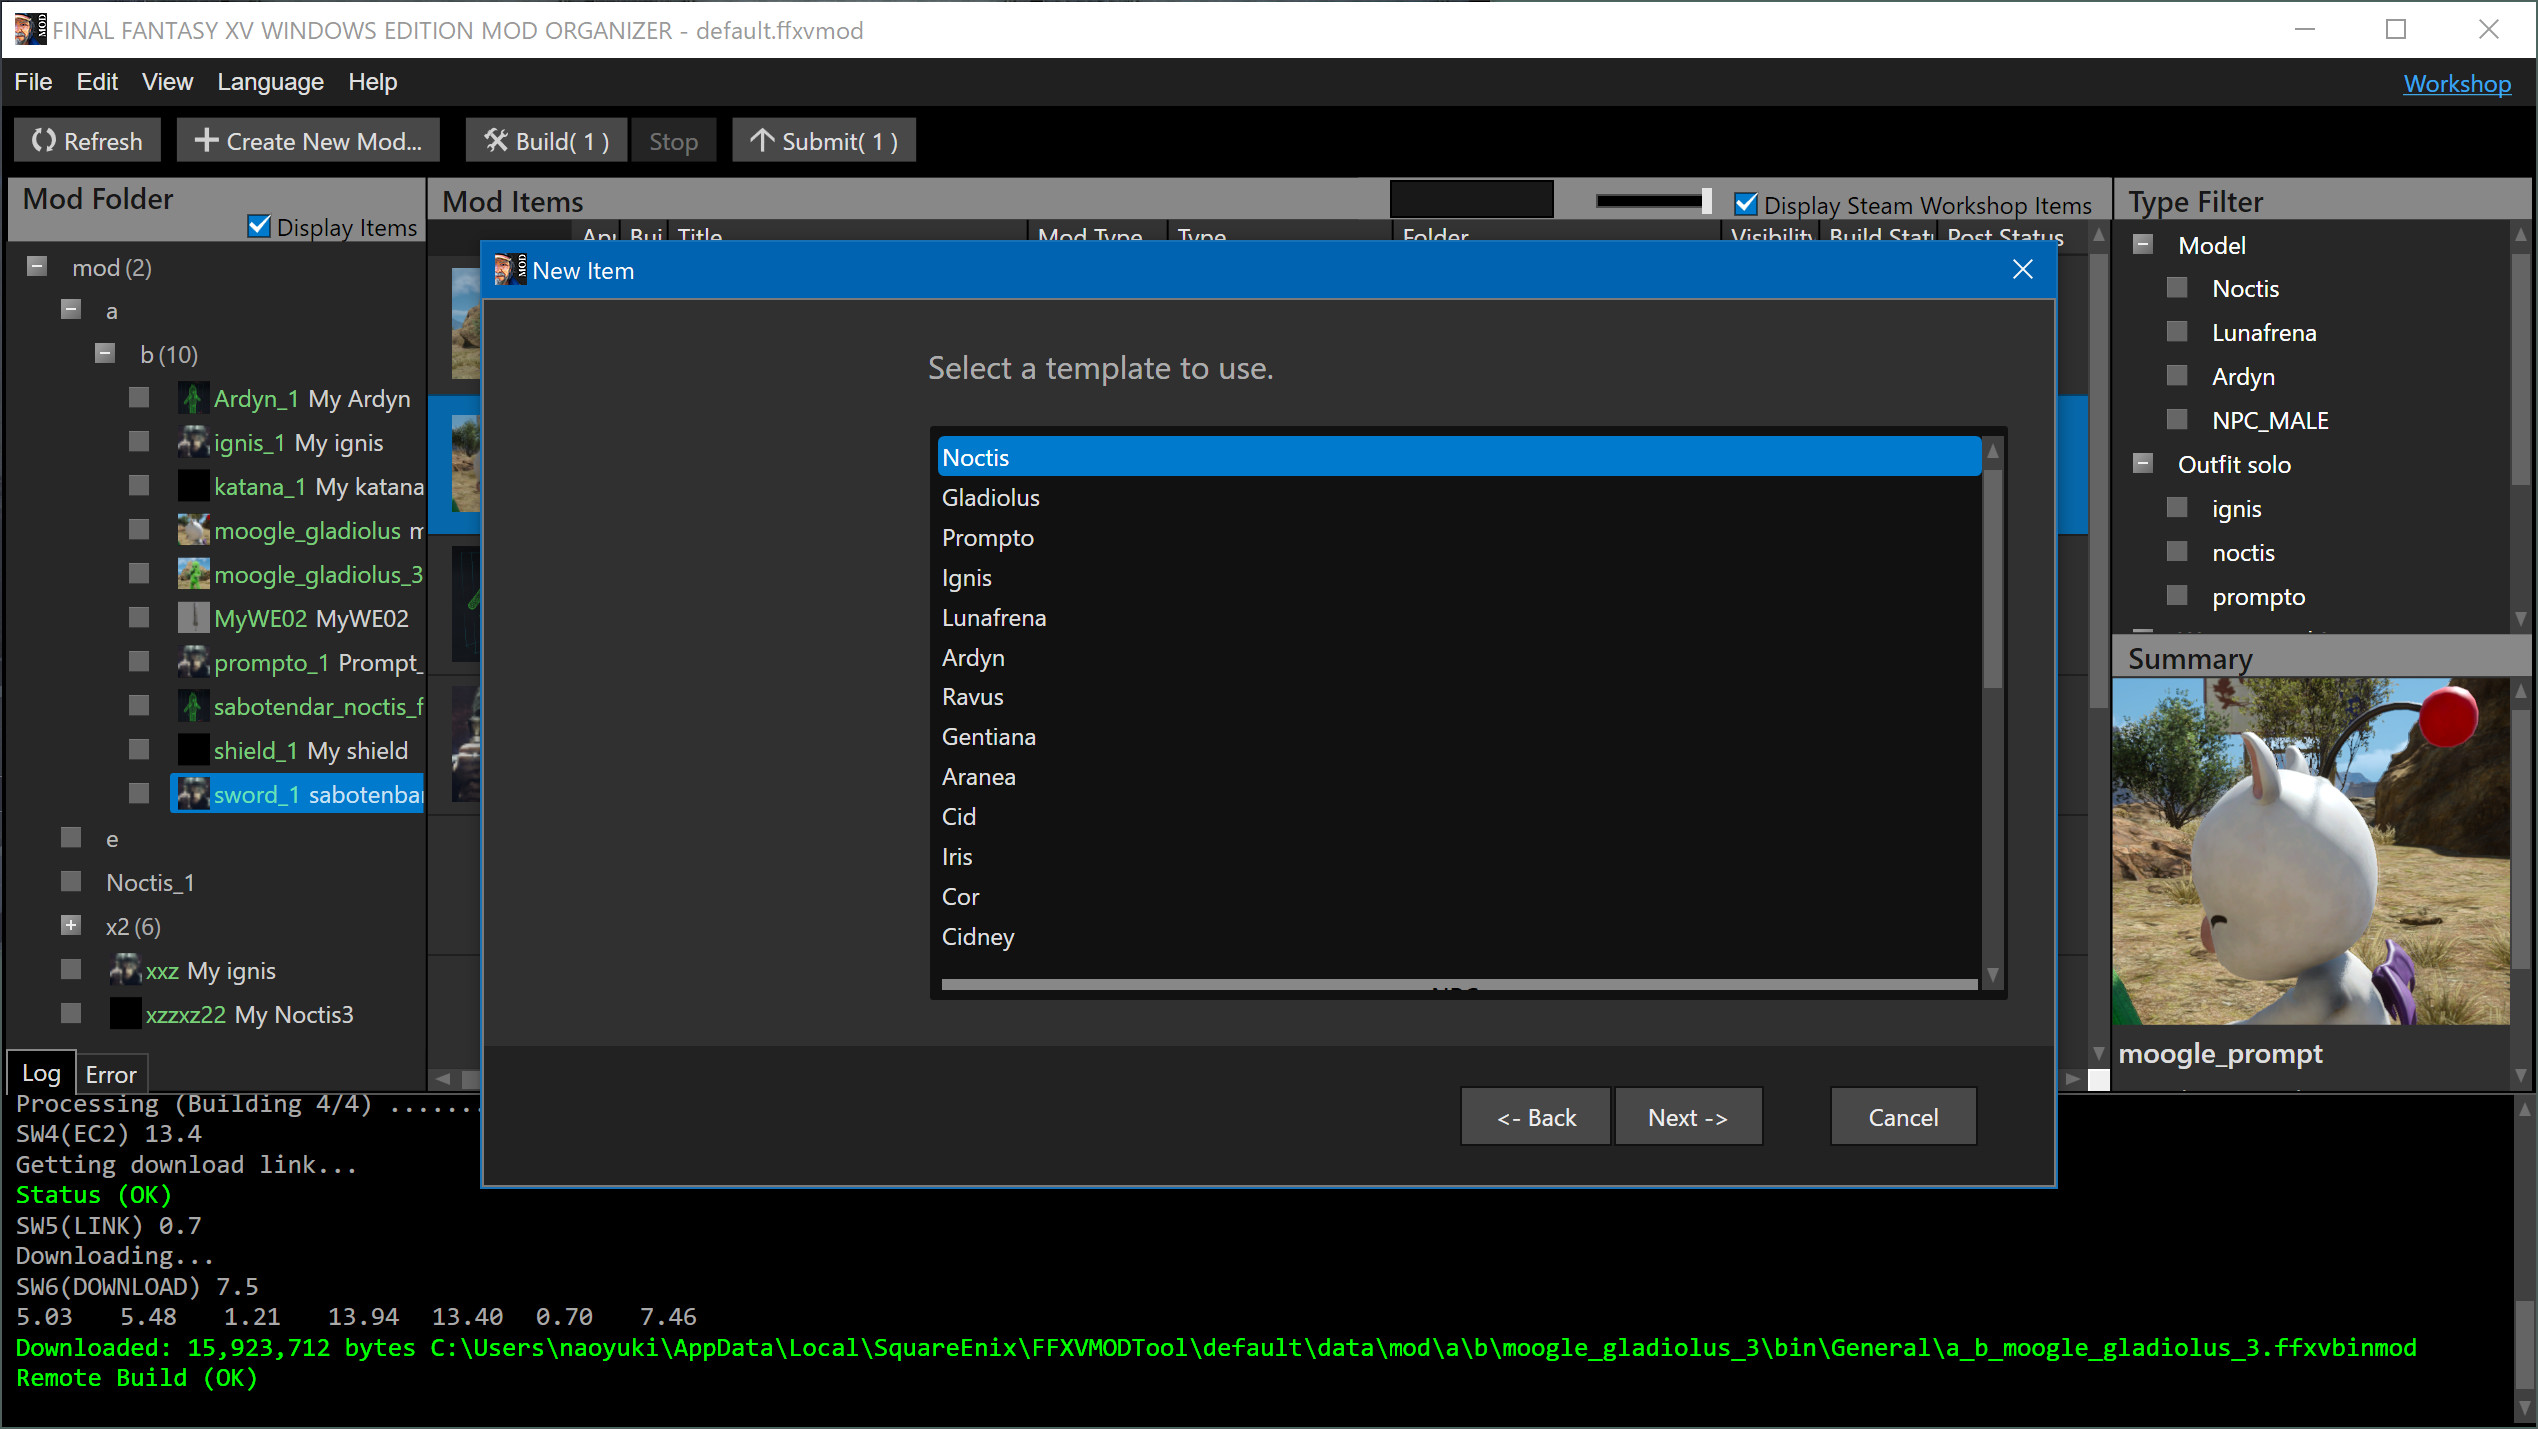This screenshot has height=1429, width=2538.
Task: Click the Ardyn_1 character icon in tree
Action: (192, 397)
